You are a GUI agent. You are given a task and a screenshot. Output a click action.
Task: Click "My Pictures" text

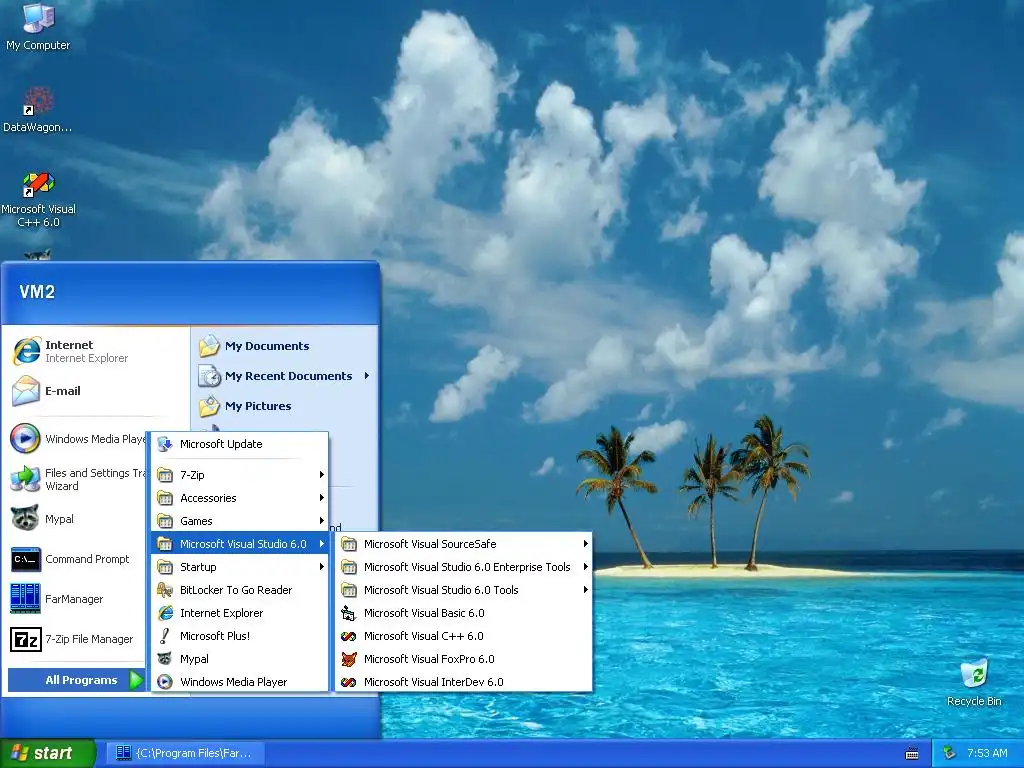pyautogui.click(x=258, y=406)
